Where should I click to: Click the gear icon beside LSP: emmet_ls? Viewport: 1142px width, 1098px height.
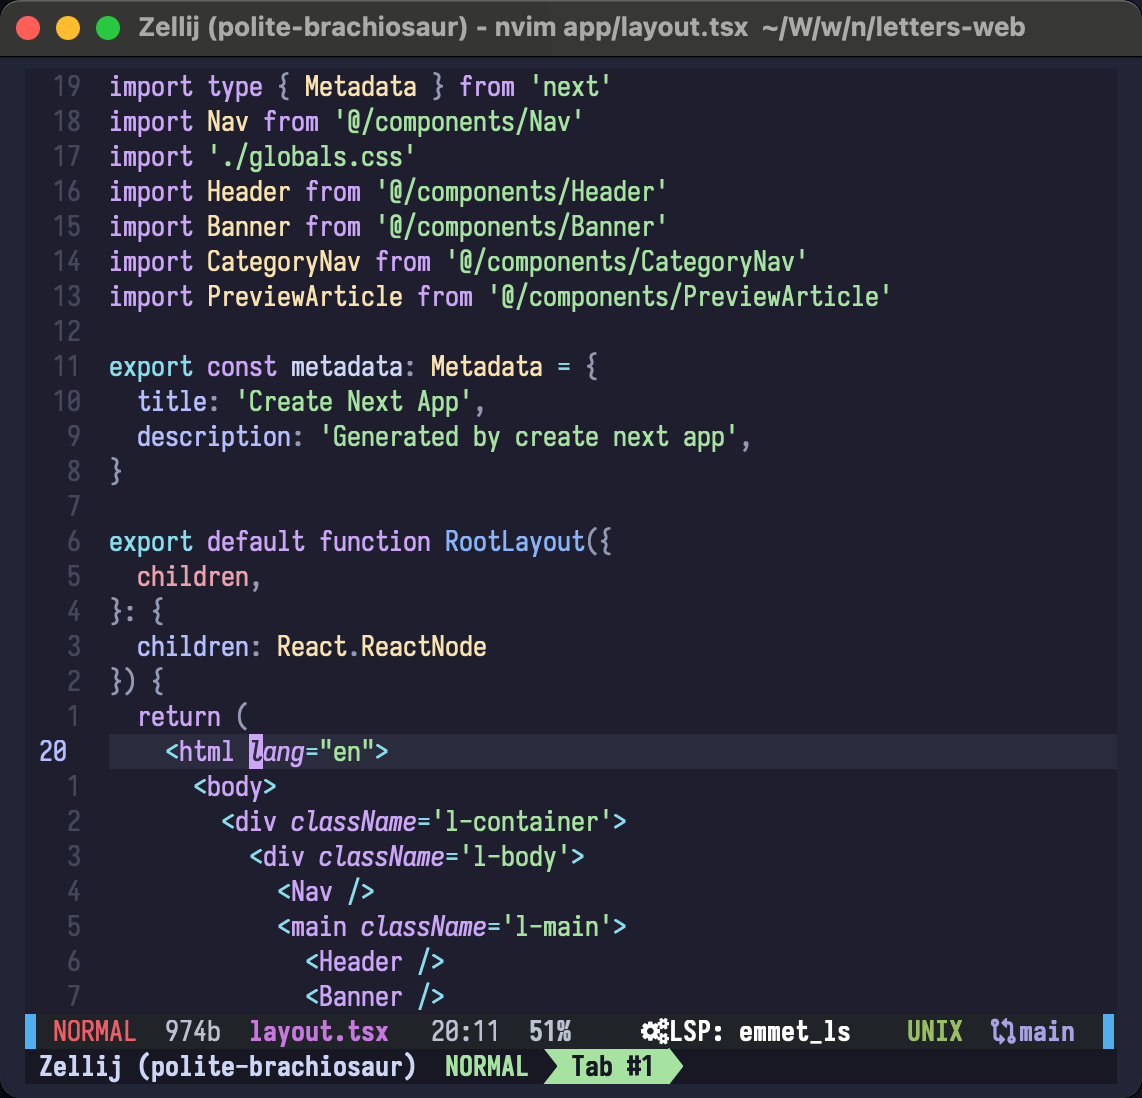(654, 1032)
